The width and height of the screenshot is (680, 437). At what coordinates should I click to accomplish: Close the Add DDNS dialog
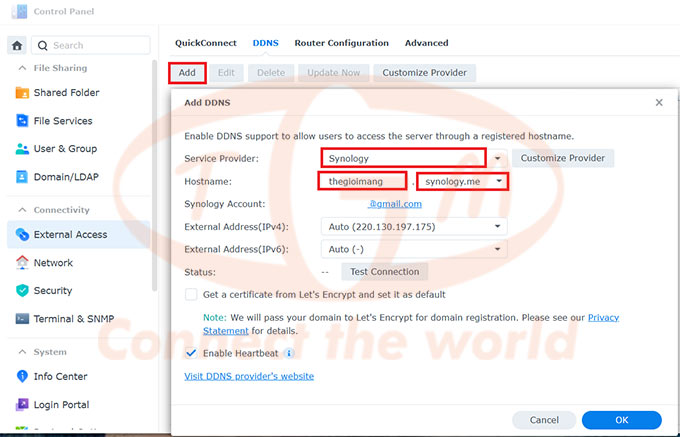coord(659,103)
